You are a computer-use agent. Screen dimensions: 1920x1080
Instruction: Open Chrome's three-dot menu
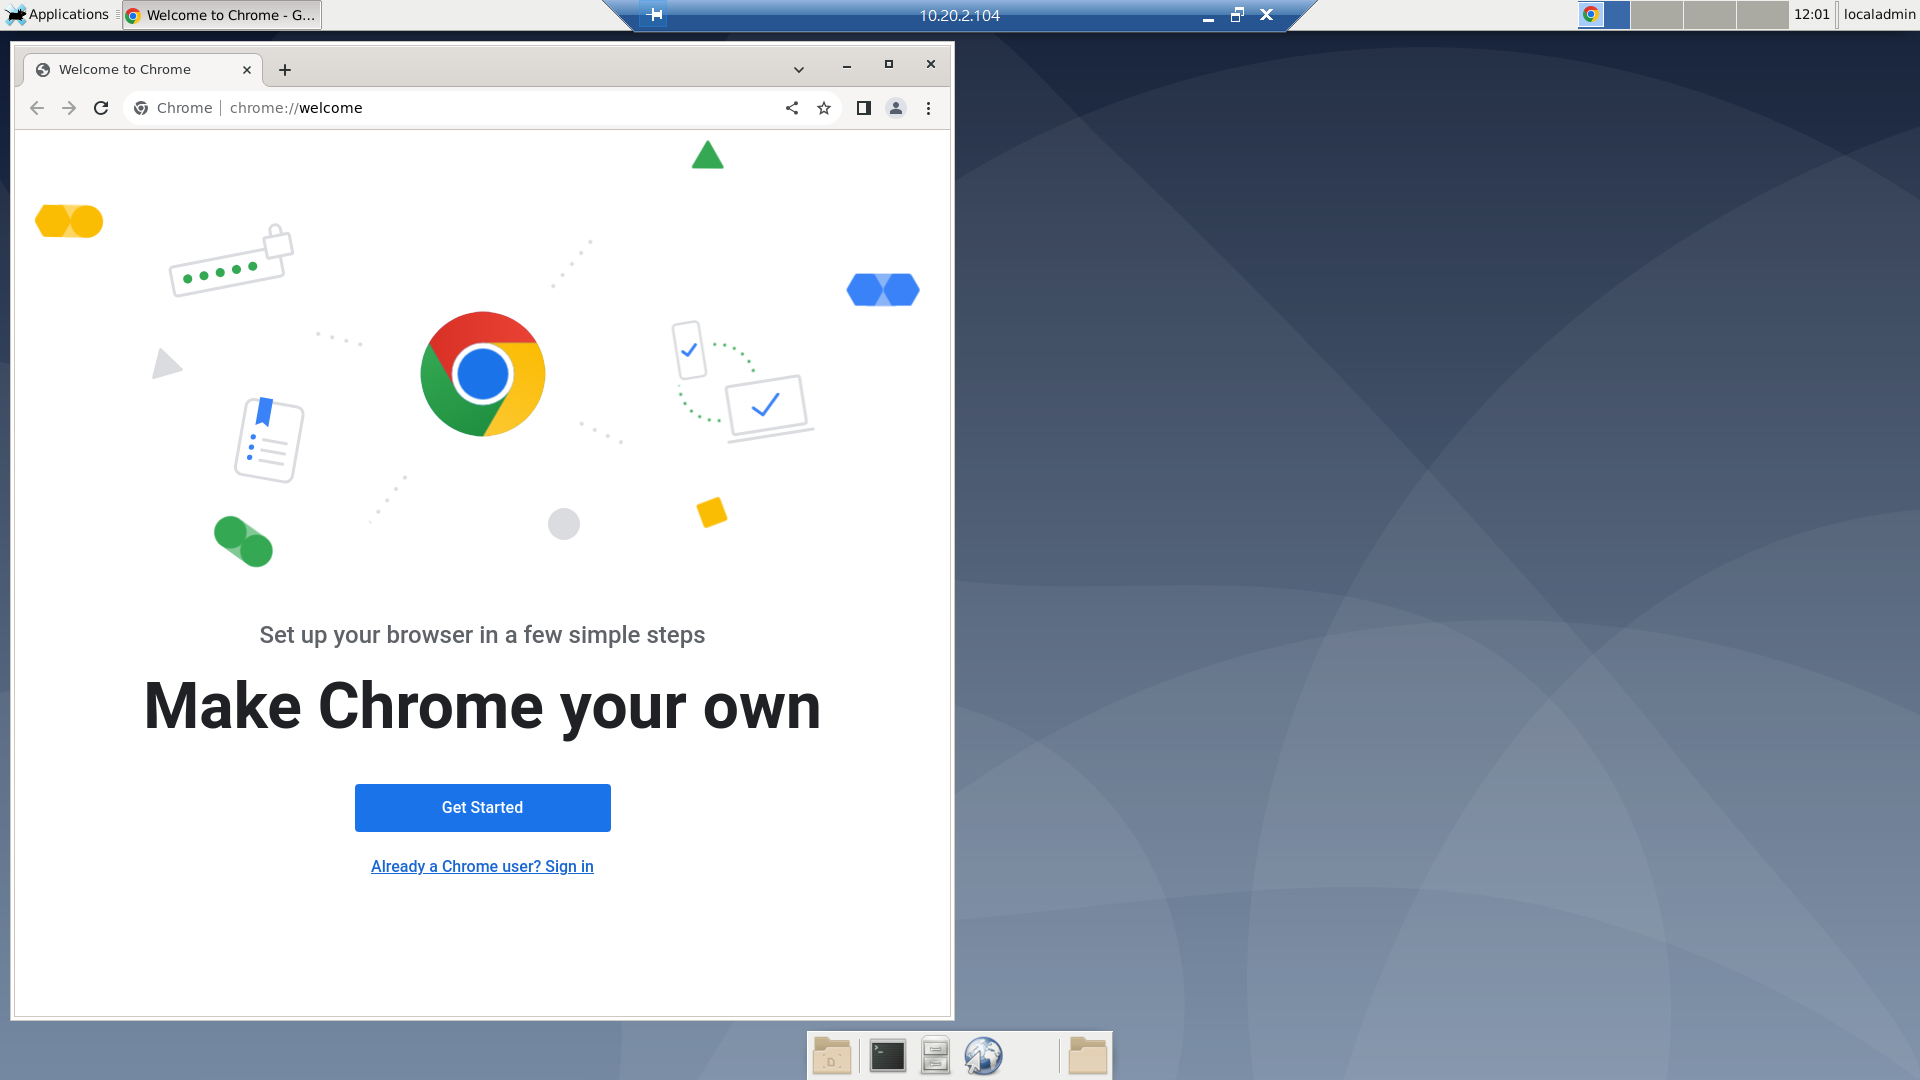(928, 108)
